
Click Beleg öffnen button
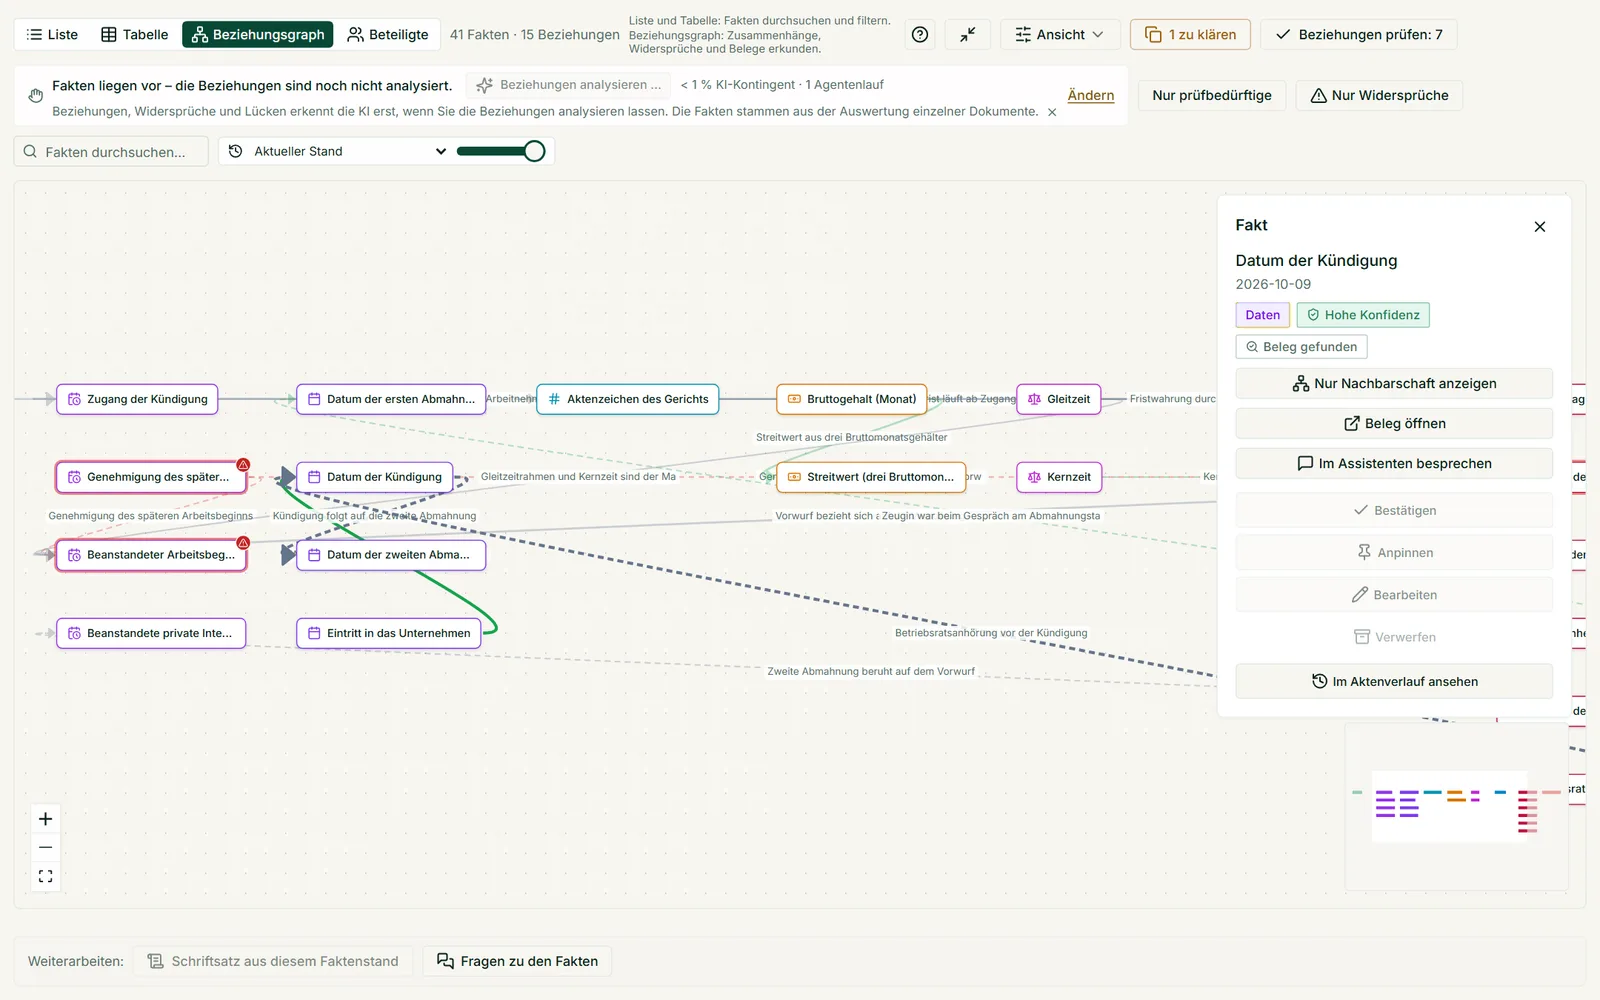[1394, 424]
